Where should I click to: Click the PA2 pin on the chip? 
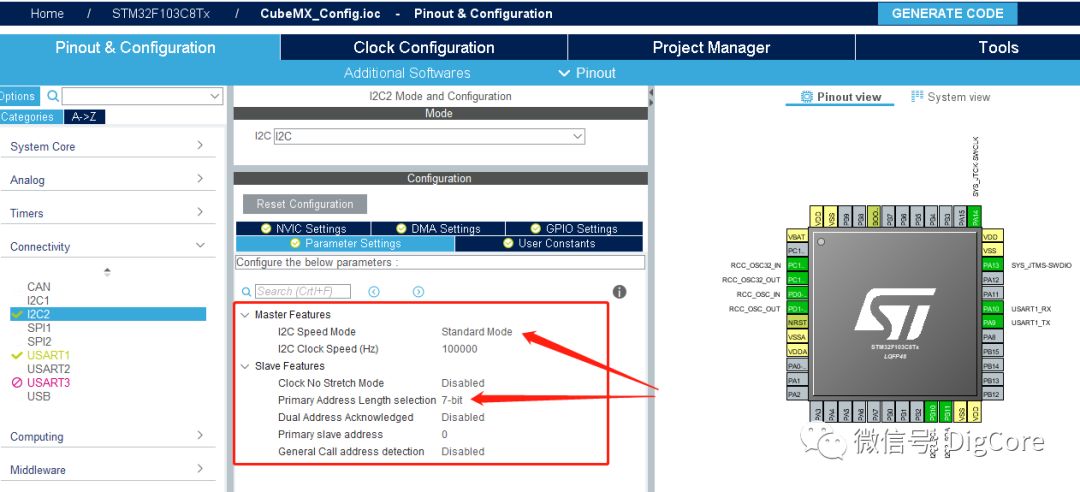coord(796,394)
